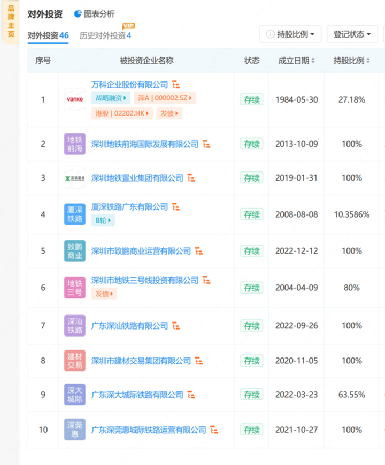Click 存续 status badge in row 10

252,430
